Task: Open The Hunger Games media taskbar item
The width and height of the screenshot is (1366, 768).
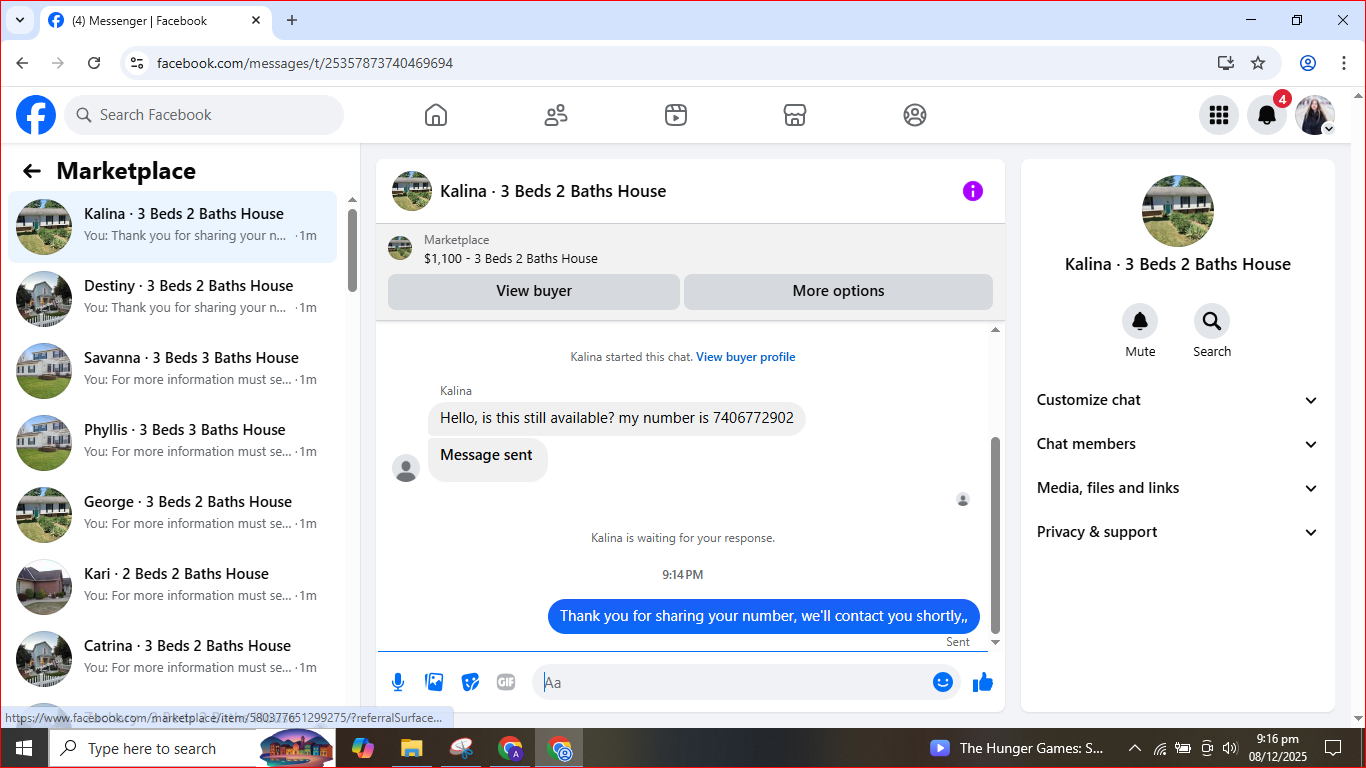Action: pos(1017,748)
